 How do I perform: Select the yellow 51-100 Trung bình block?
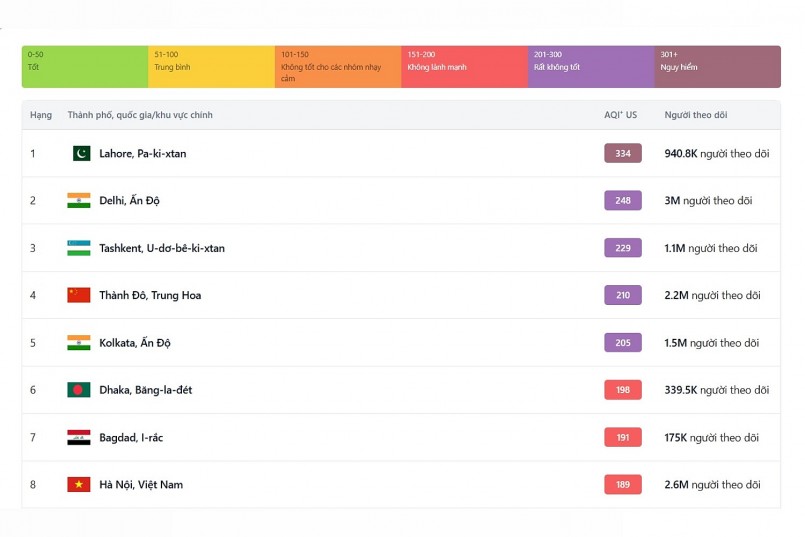(x=211, y=66)
